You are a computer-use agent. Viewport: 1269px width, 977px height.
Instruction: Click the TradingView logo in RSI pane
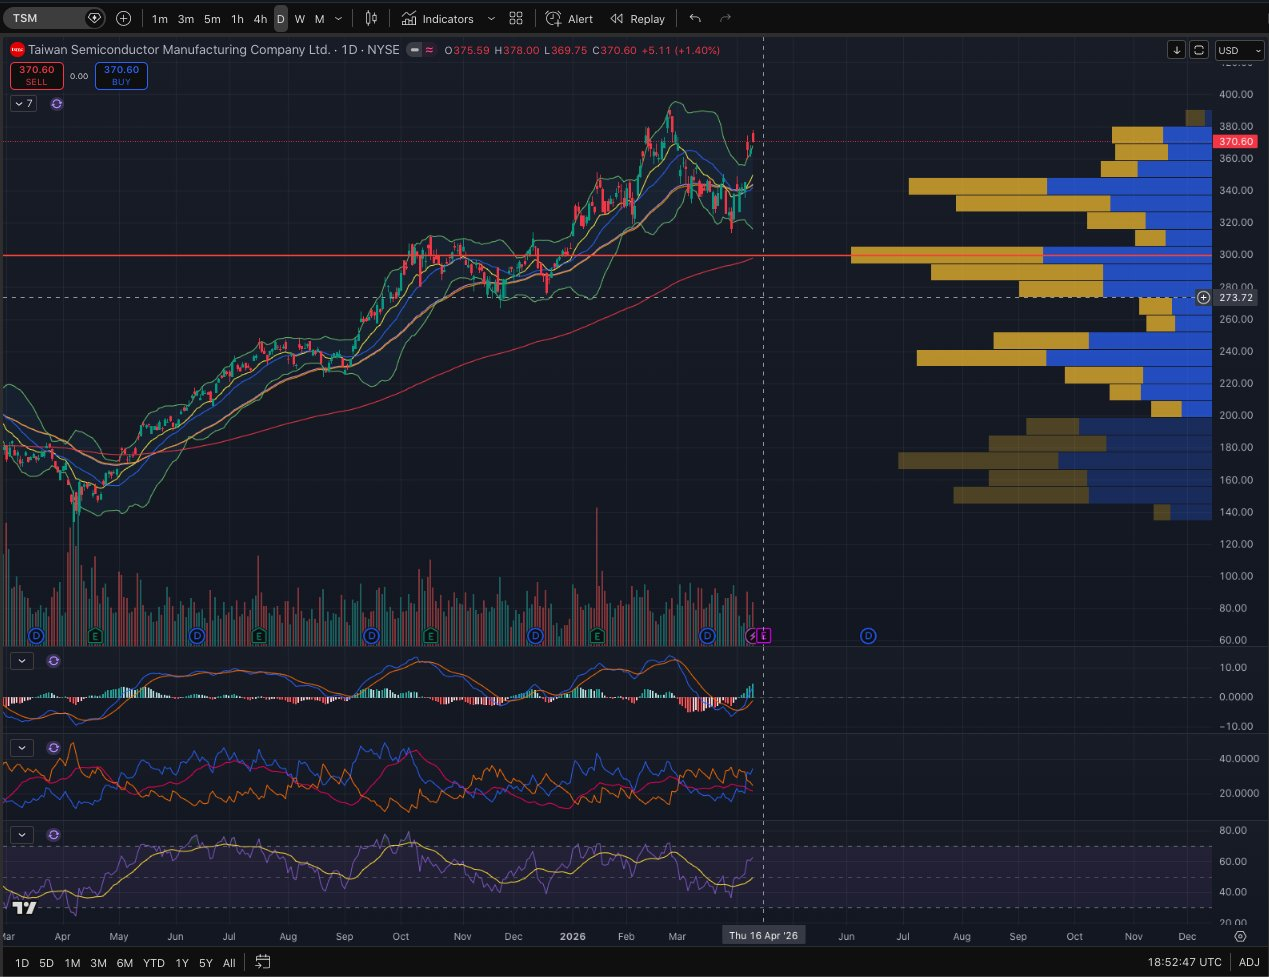pos(25,908)
